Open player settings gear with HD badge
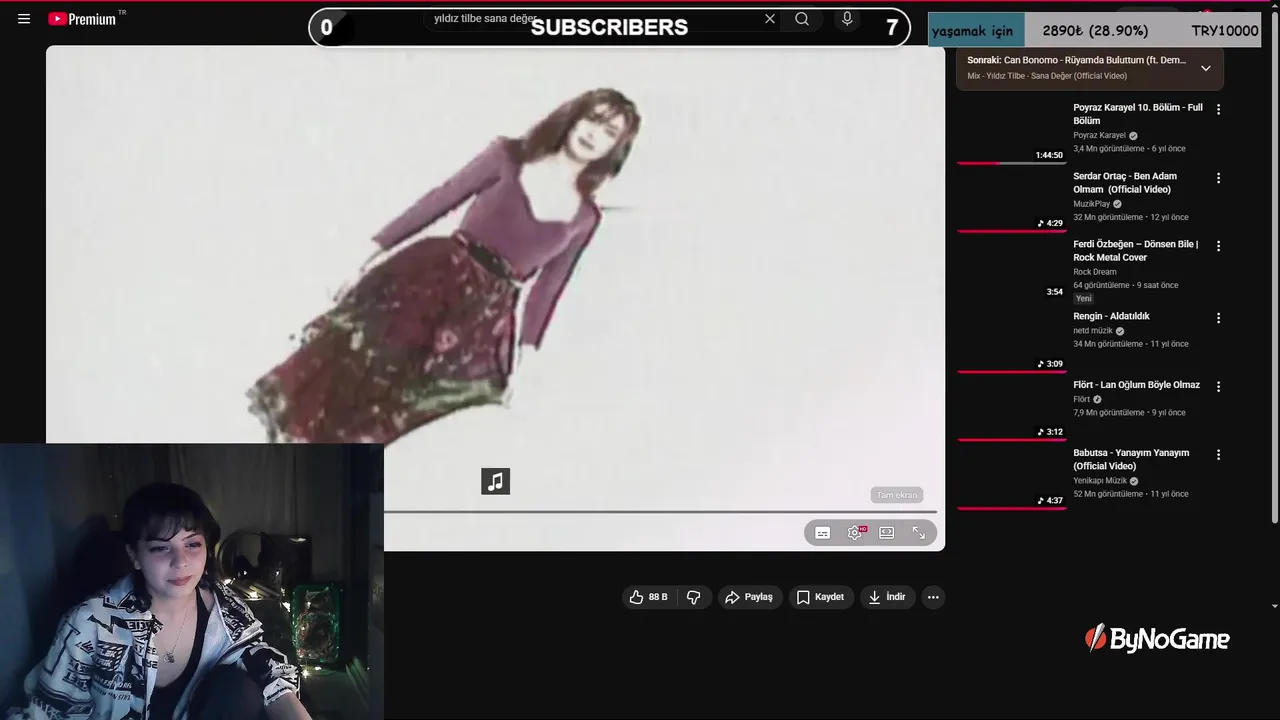 [855, 533]
